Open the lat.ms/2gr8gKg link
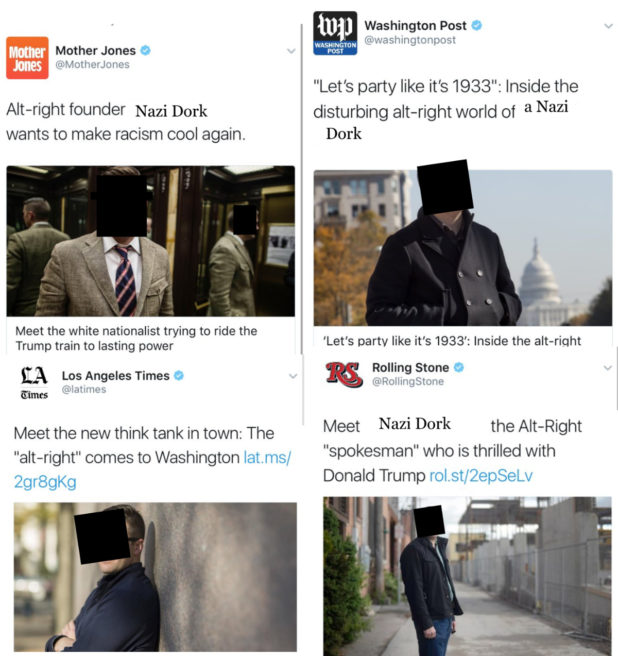 pos(152,469)
